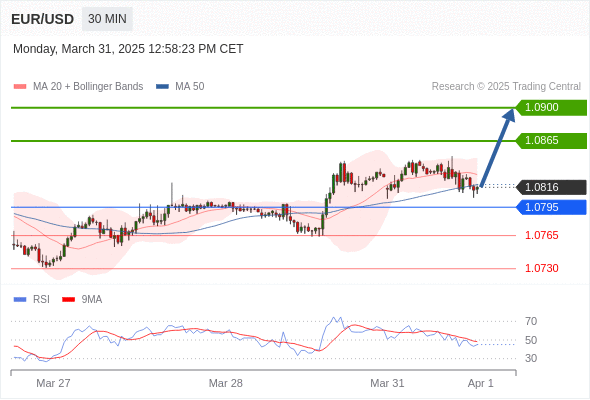Click the EUR/USD symbol title
The image size is (590, 400).
(x=43, y=19)
